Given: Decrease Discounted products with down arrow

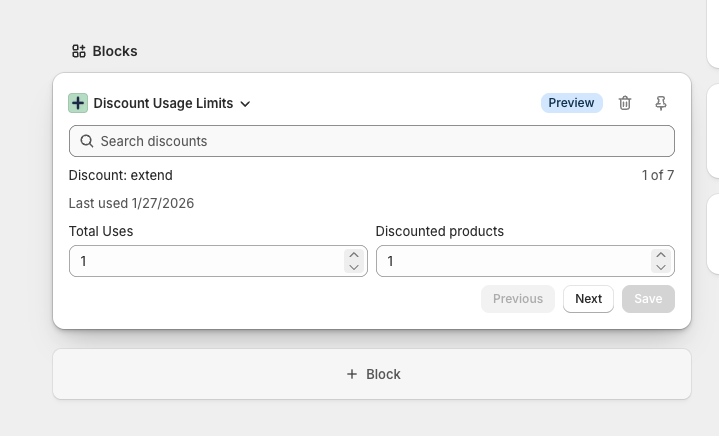Looking at the screenshot, I should pos(661,267).
